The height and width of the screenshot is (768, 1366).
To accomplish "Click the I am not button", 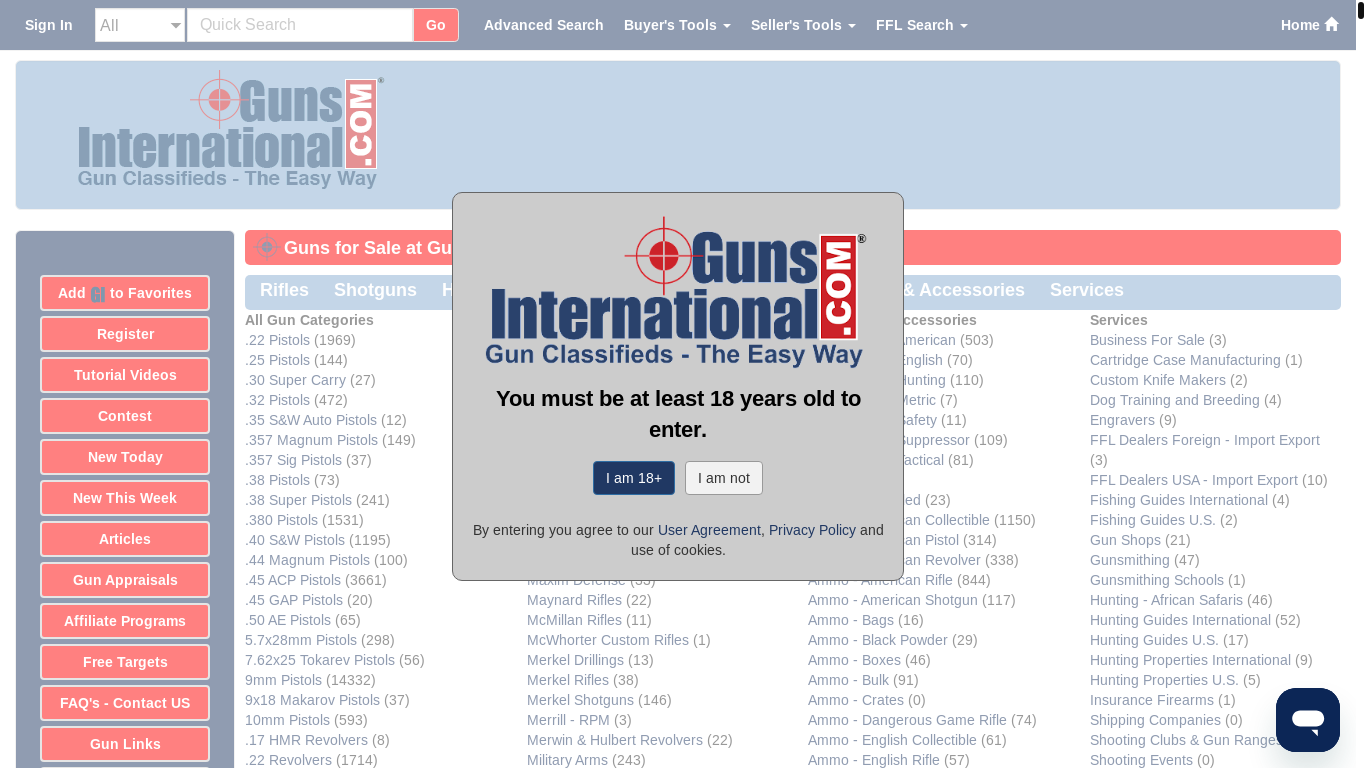I will (x=724, y=478).
